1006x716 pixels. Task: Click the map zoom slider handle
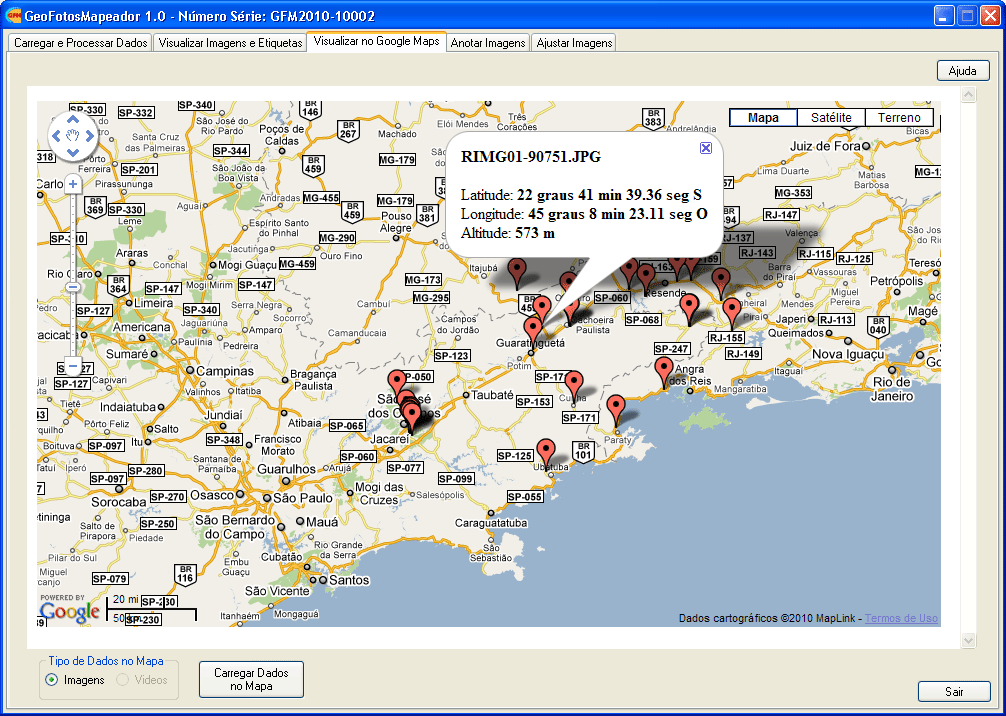pyautogui.click(x=72, y=287)
